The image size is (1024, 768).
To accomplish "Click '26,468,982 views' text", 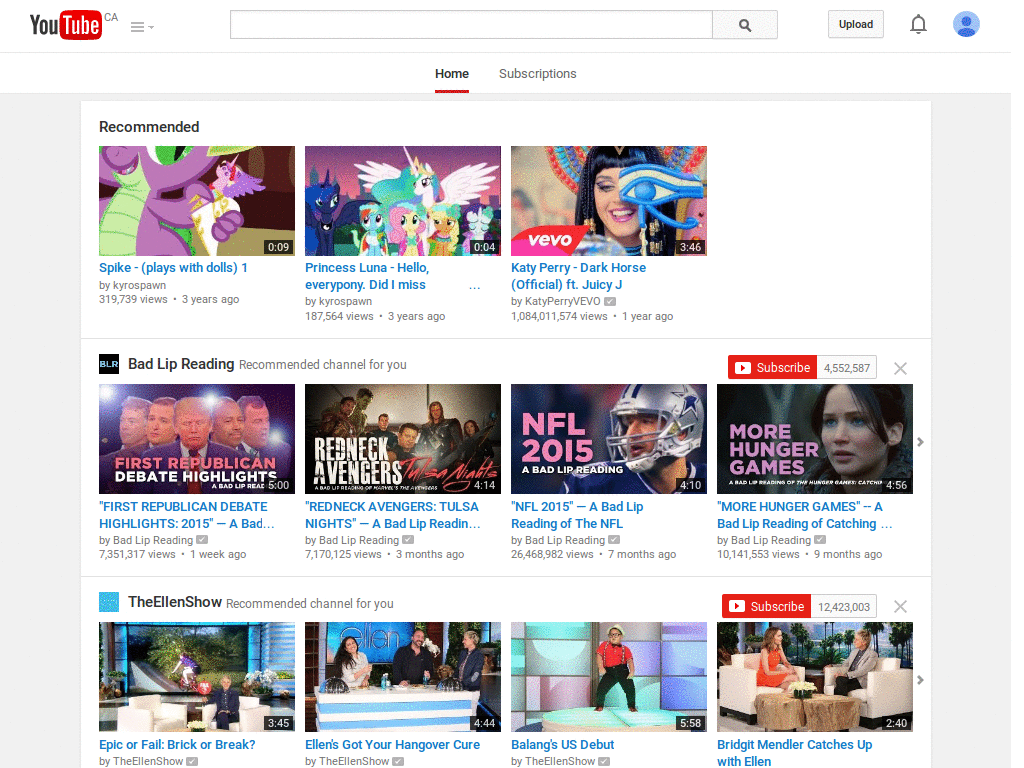I will 552,554.
